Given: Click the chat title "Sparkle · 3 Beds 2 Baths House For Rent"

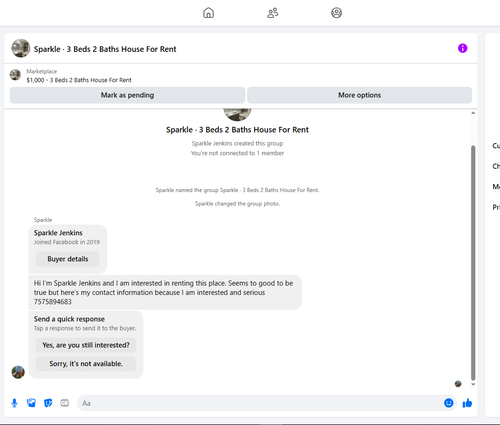Looking at the screenshot, I should click(105, 49).
